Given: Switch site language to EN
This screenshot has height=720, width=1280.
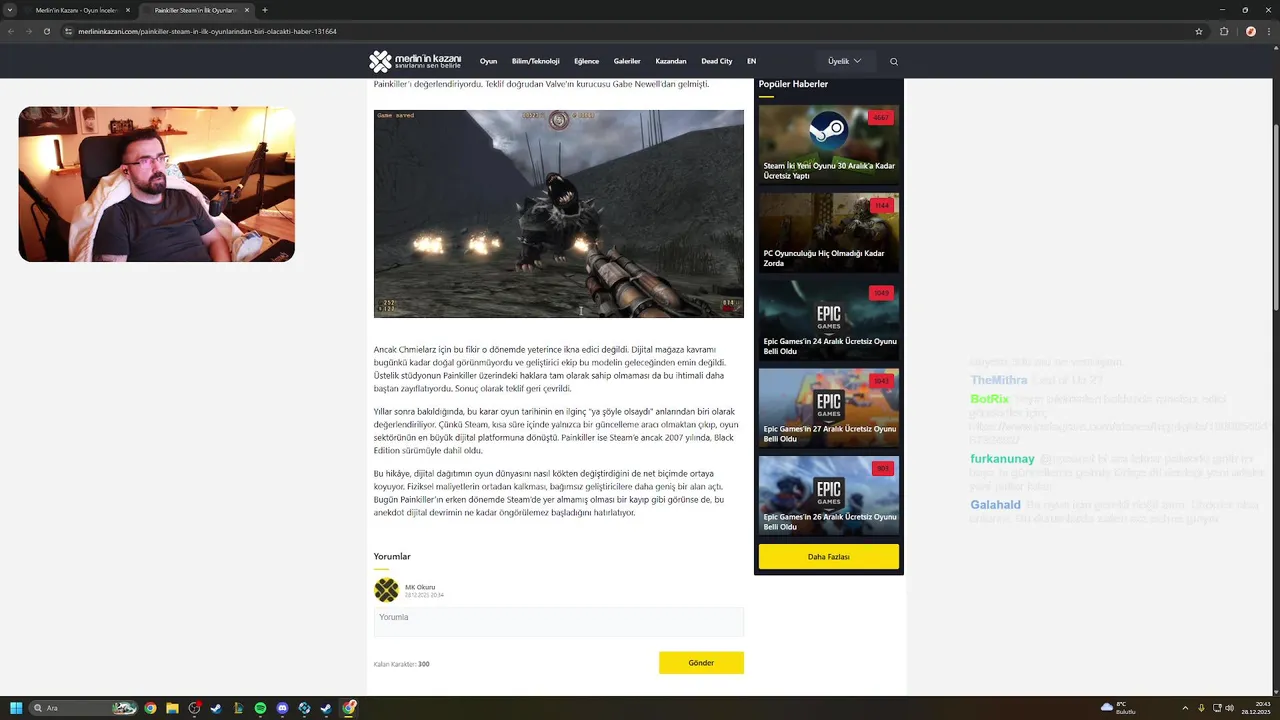Looking at the screenshot, I should pos(752,61).
